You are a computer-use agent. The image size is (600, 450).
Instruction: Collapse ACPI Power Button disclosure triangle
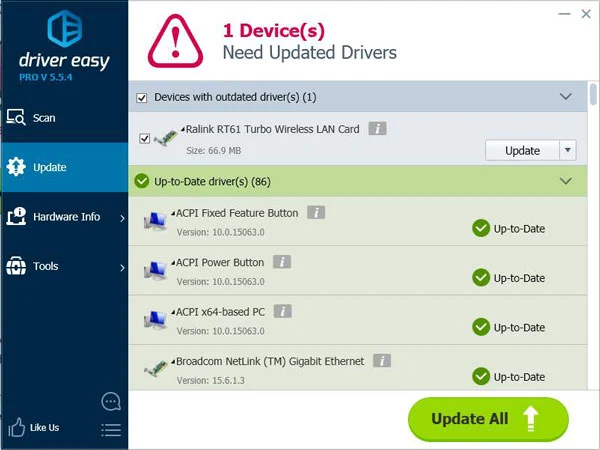173,262
